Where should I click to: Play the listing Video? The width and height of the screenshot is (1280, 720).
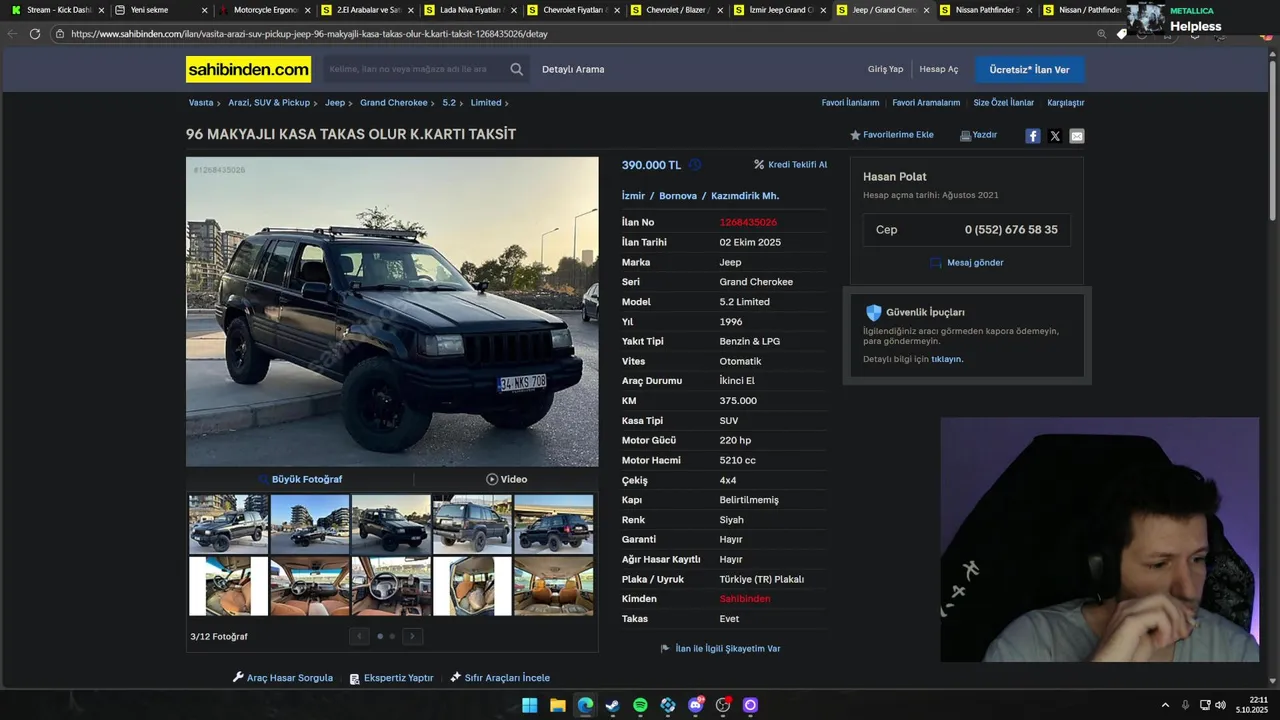click(x=506, y=479)
